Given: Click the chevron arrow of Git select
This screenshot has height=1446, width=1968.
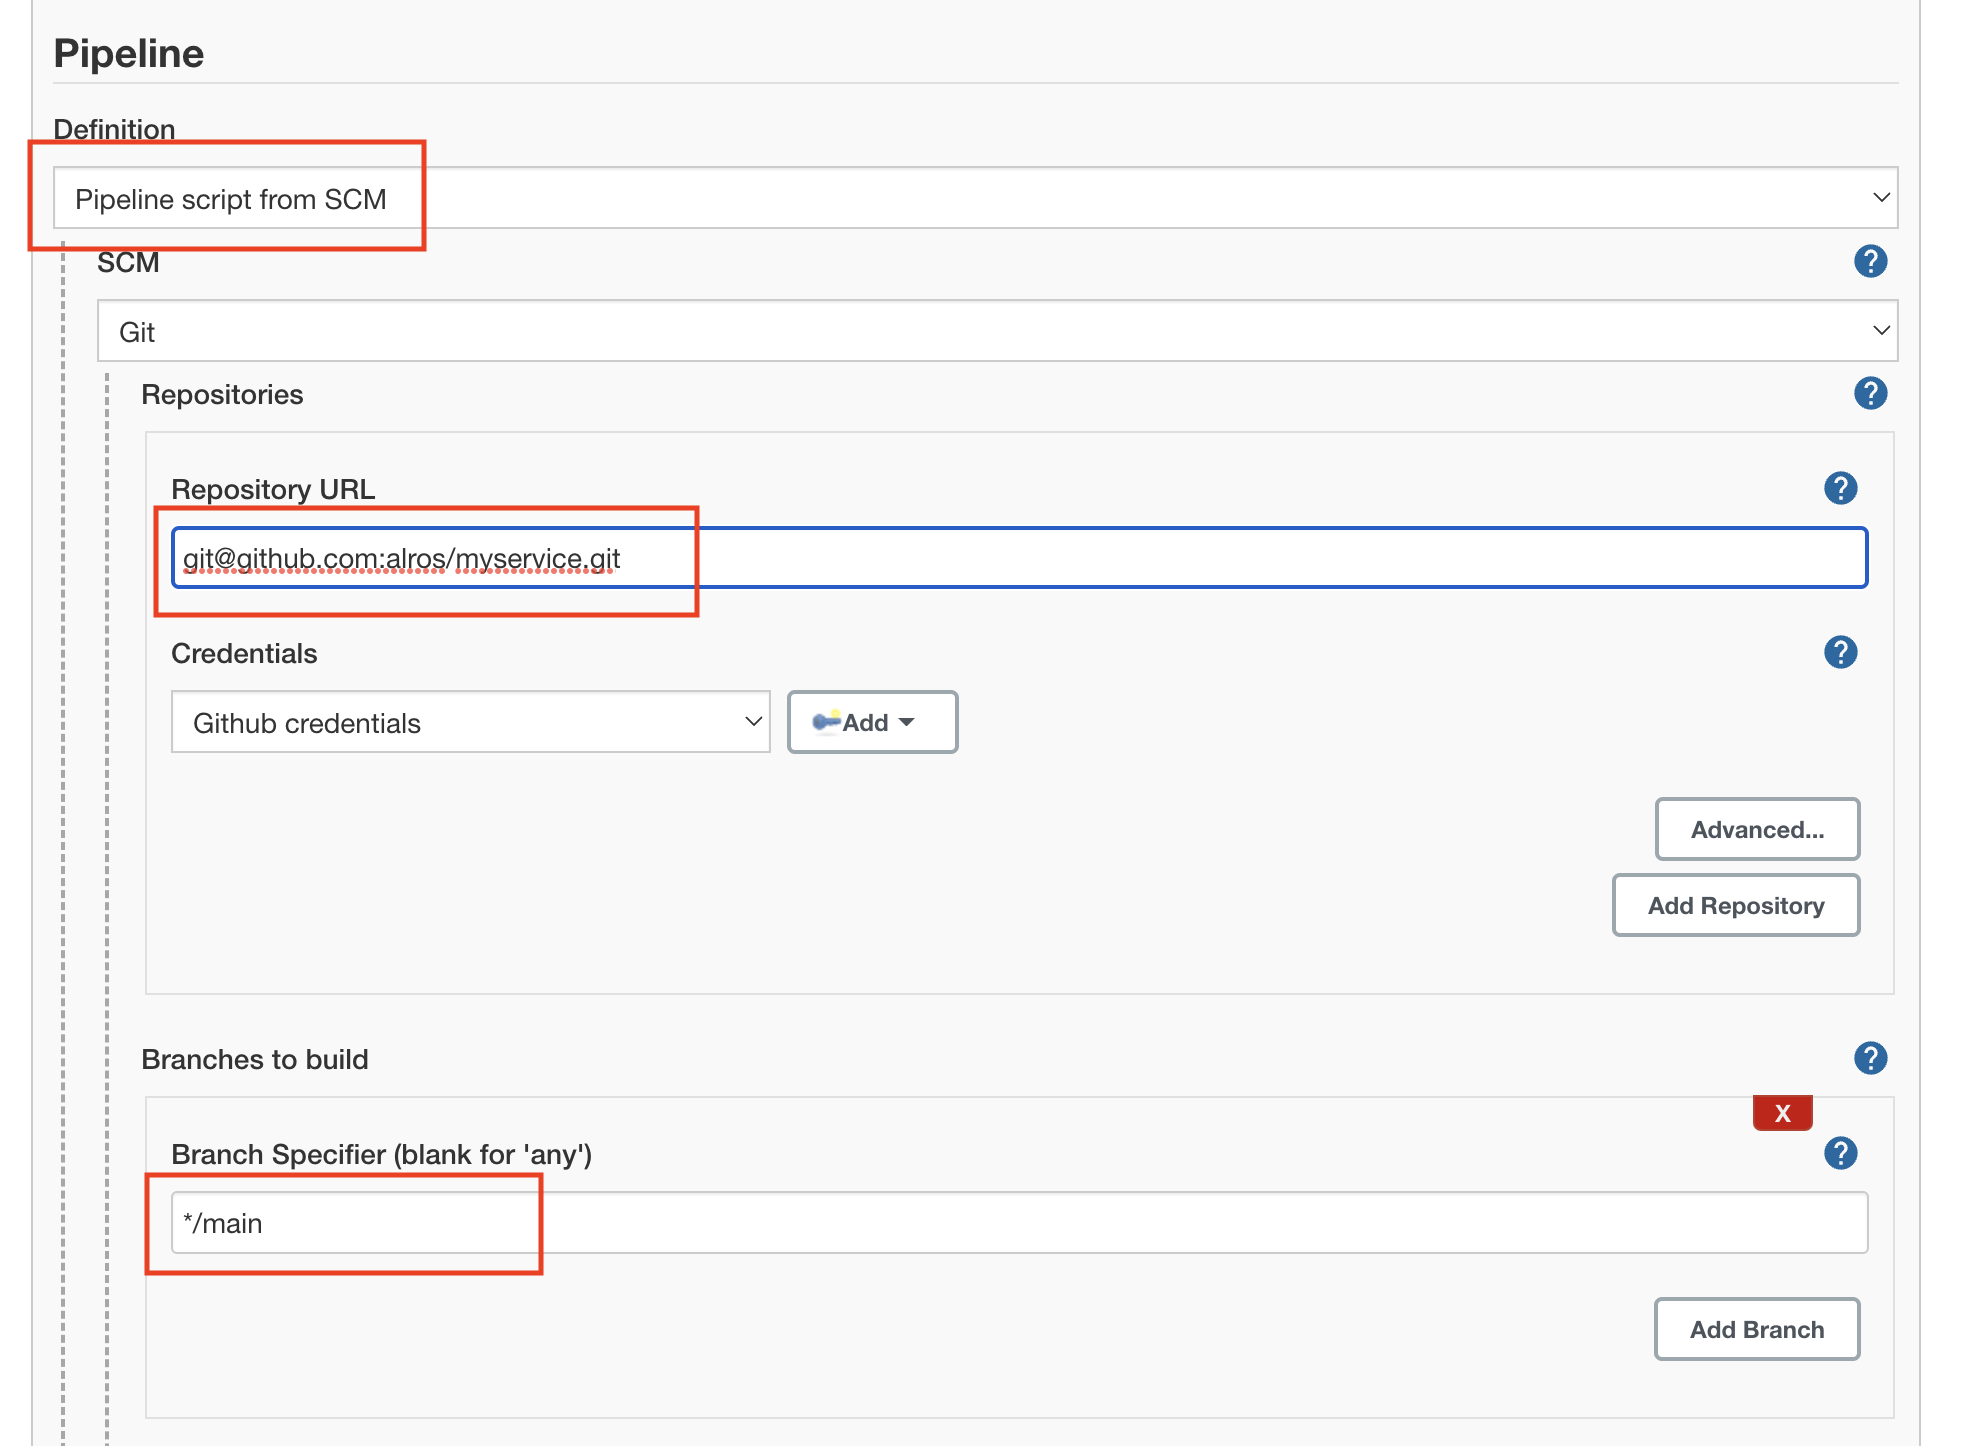Looking at the screenshot, I should tap(1880, 331).
